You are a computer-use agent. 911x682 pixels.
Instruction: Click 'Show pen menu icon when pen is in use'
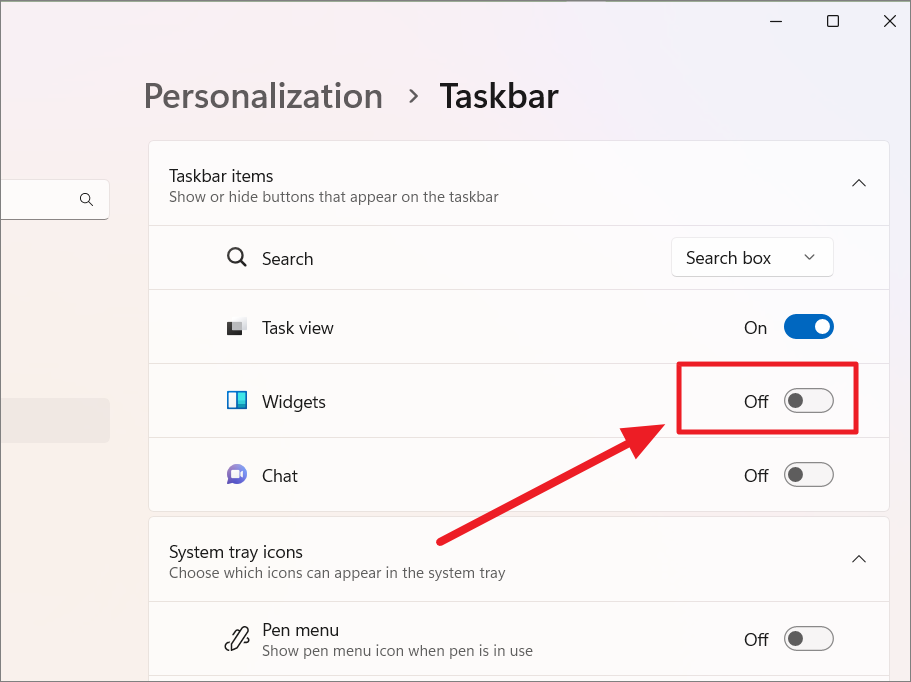coord(397,651)
